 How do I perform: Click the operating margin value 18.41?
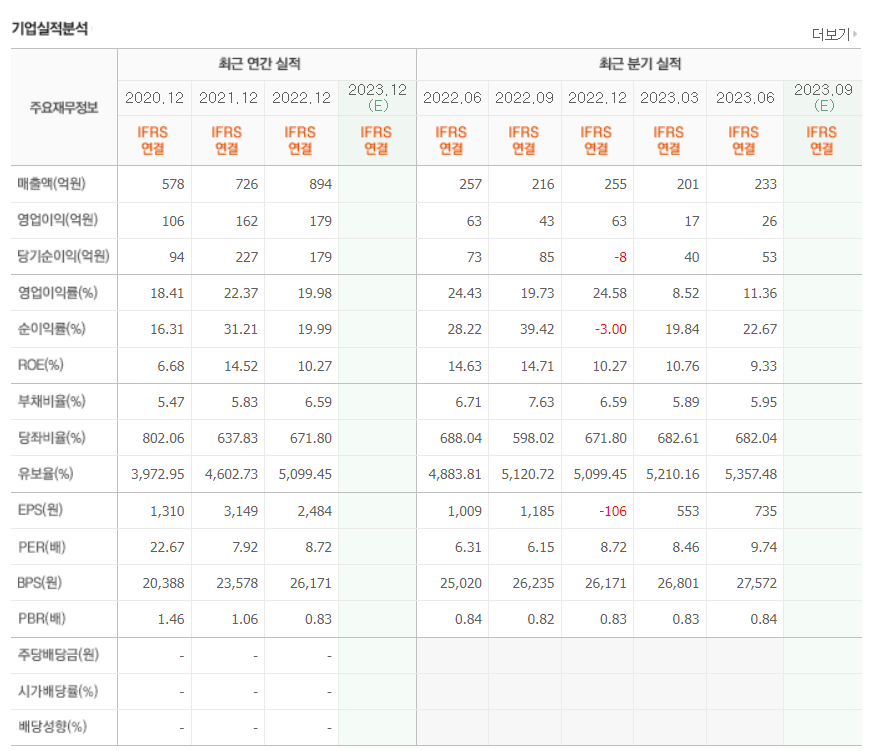(x=167, y=293)
